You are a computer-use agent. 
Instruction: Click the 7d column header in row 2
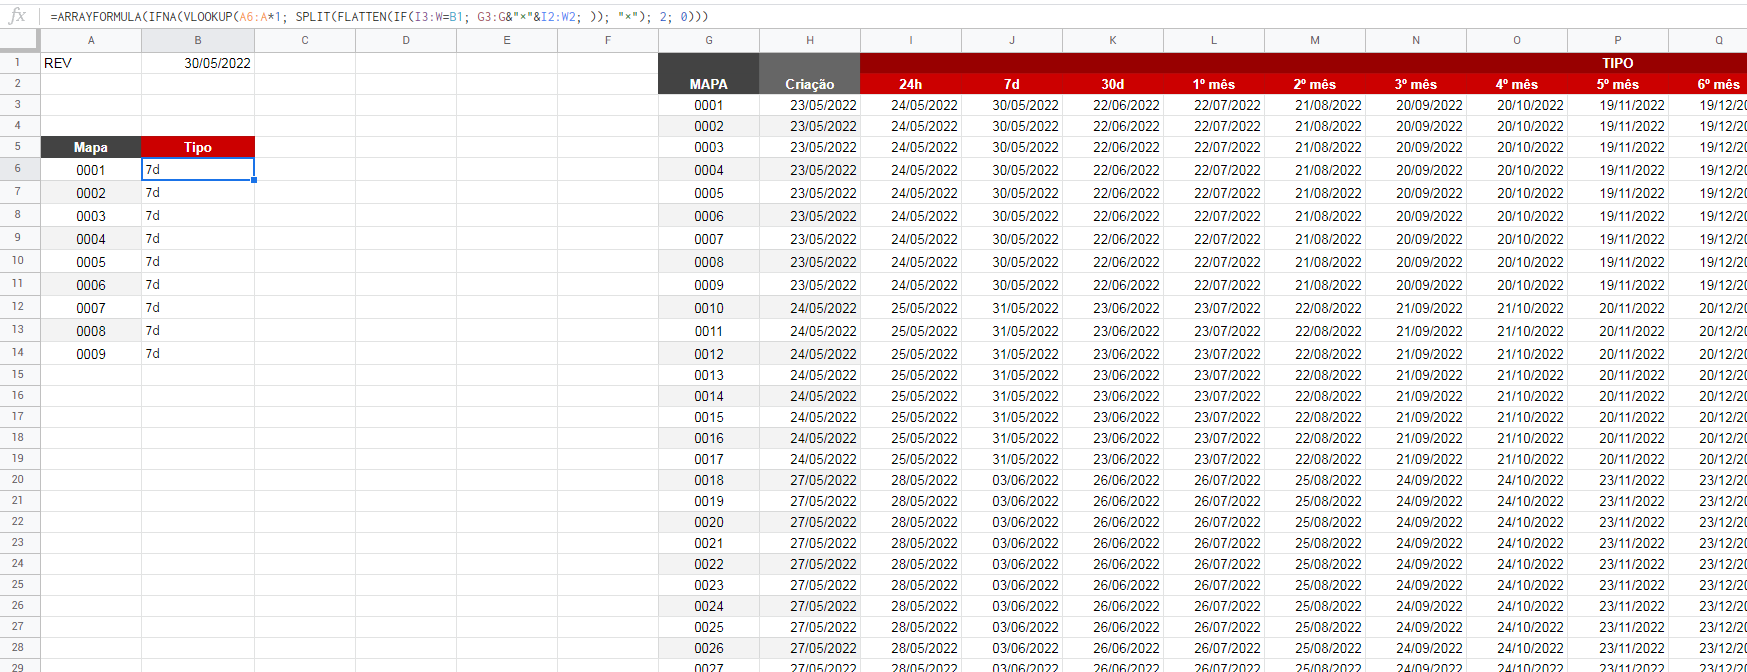(x=1012, y=84)
